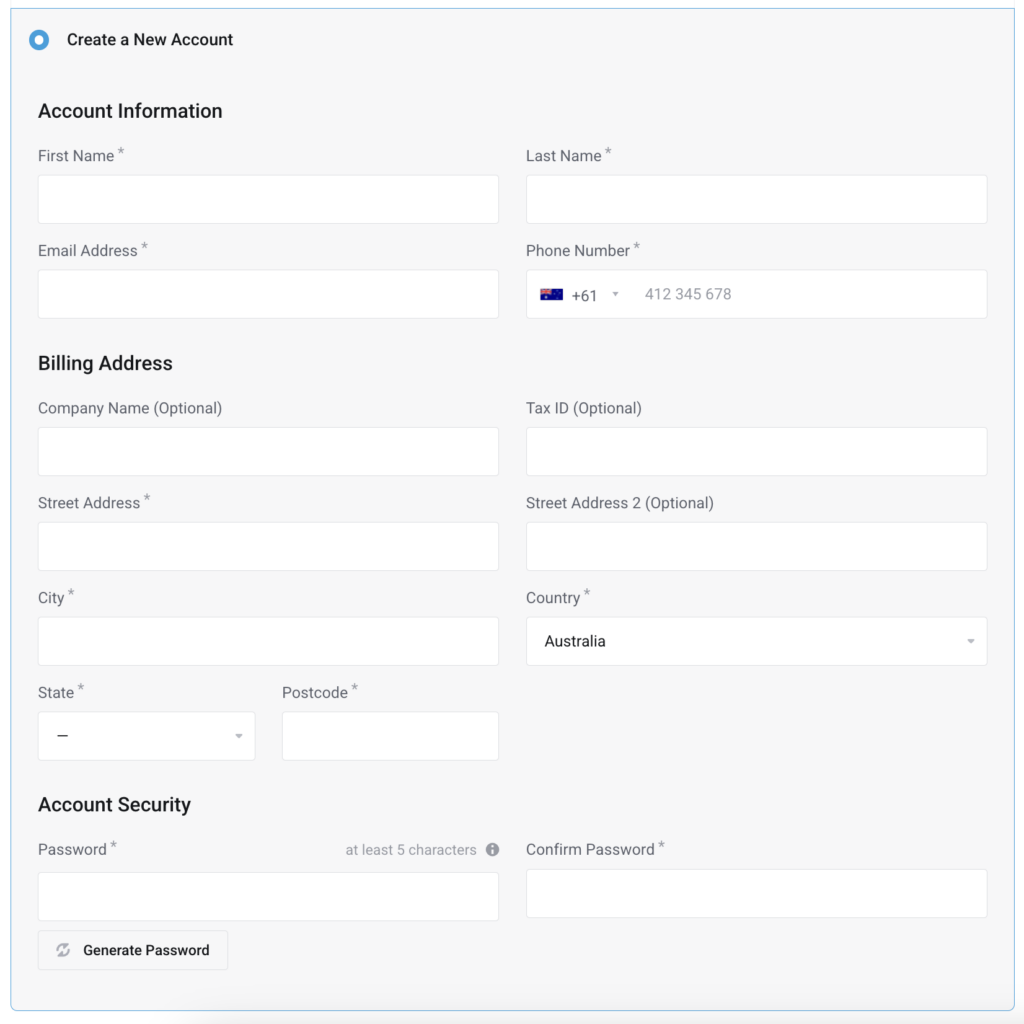Viewport: 1024px width, 1024px height.
Task: Focus the First Name input field
Action: tap(268, 199)
